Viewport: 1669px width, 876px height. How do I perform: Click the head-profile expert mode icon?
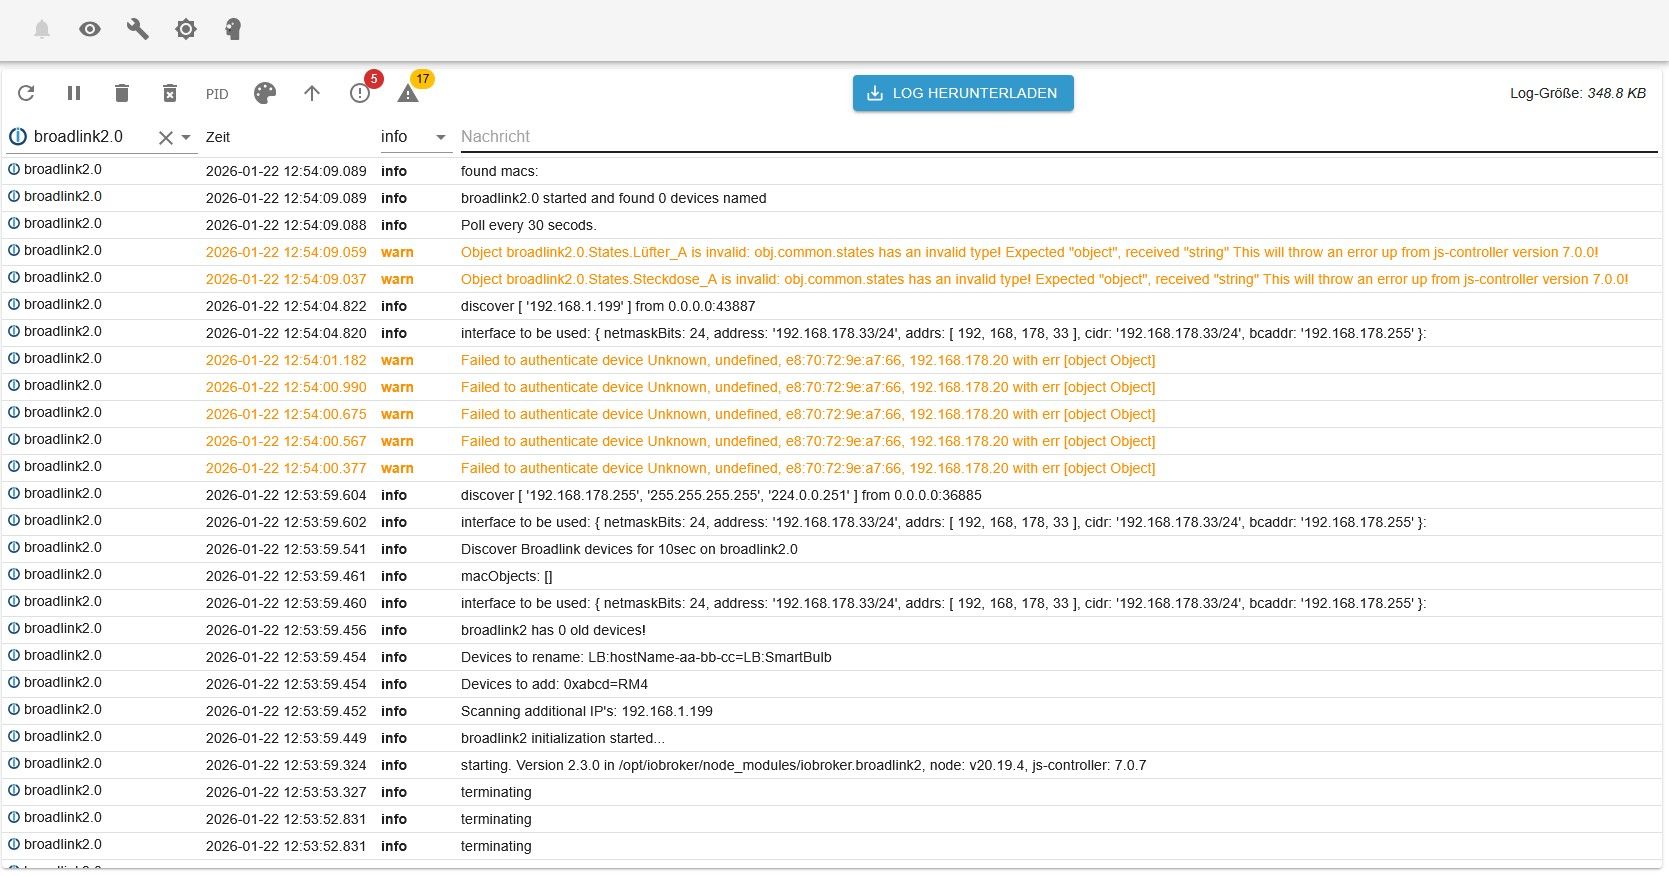click(233, 29)
